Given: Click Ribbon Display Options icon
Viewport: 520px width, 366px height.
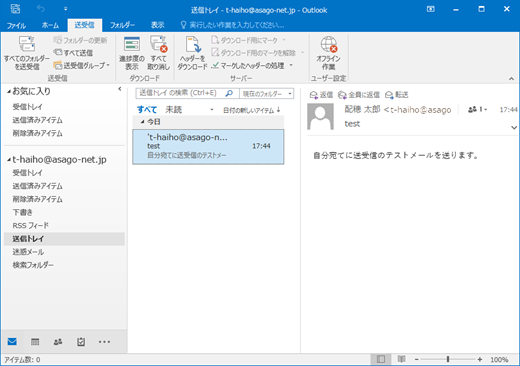Looking at the screenshot, I should 431,9.
